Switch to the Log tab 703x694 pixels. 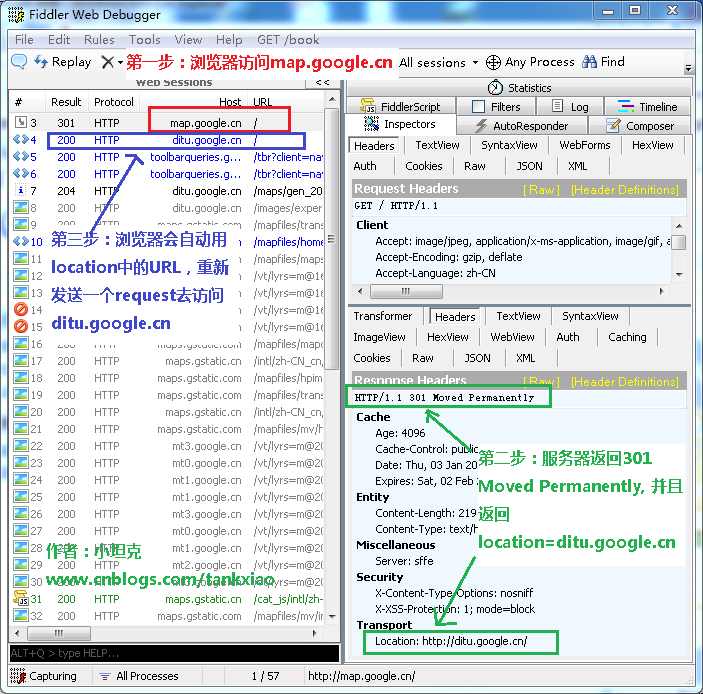pos(570,107)
